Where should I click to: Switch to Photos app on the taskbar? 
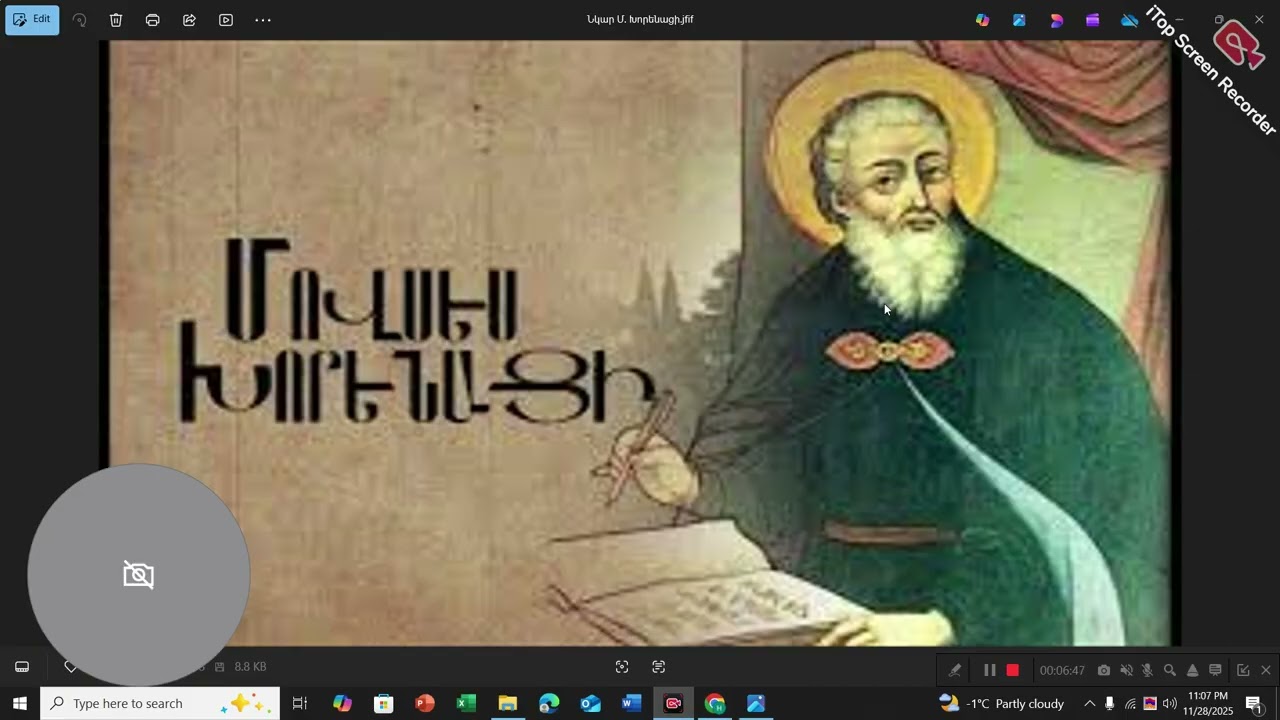pos(756,703)
